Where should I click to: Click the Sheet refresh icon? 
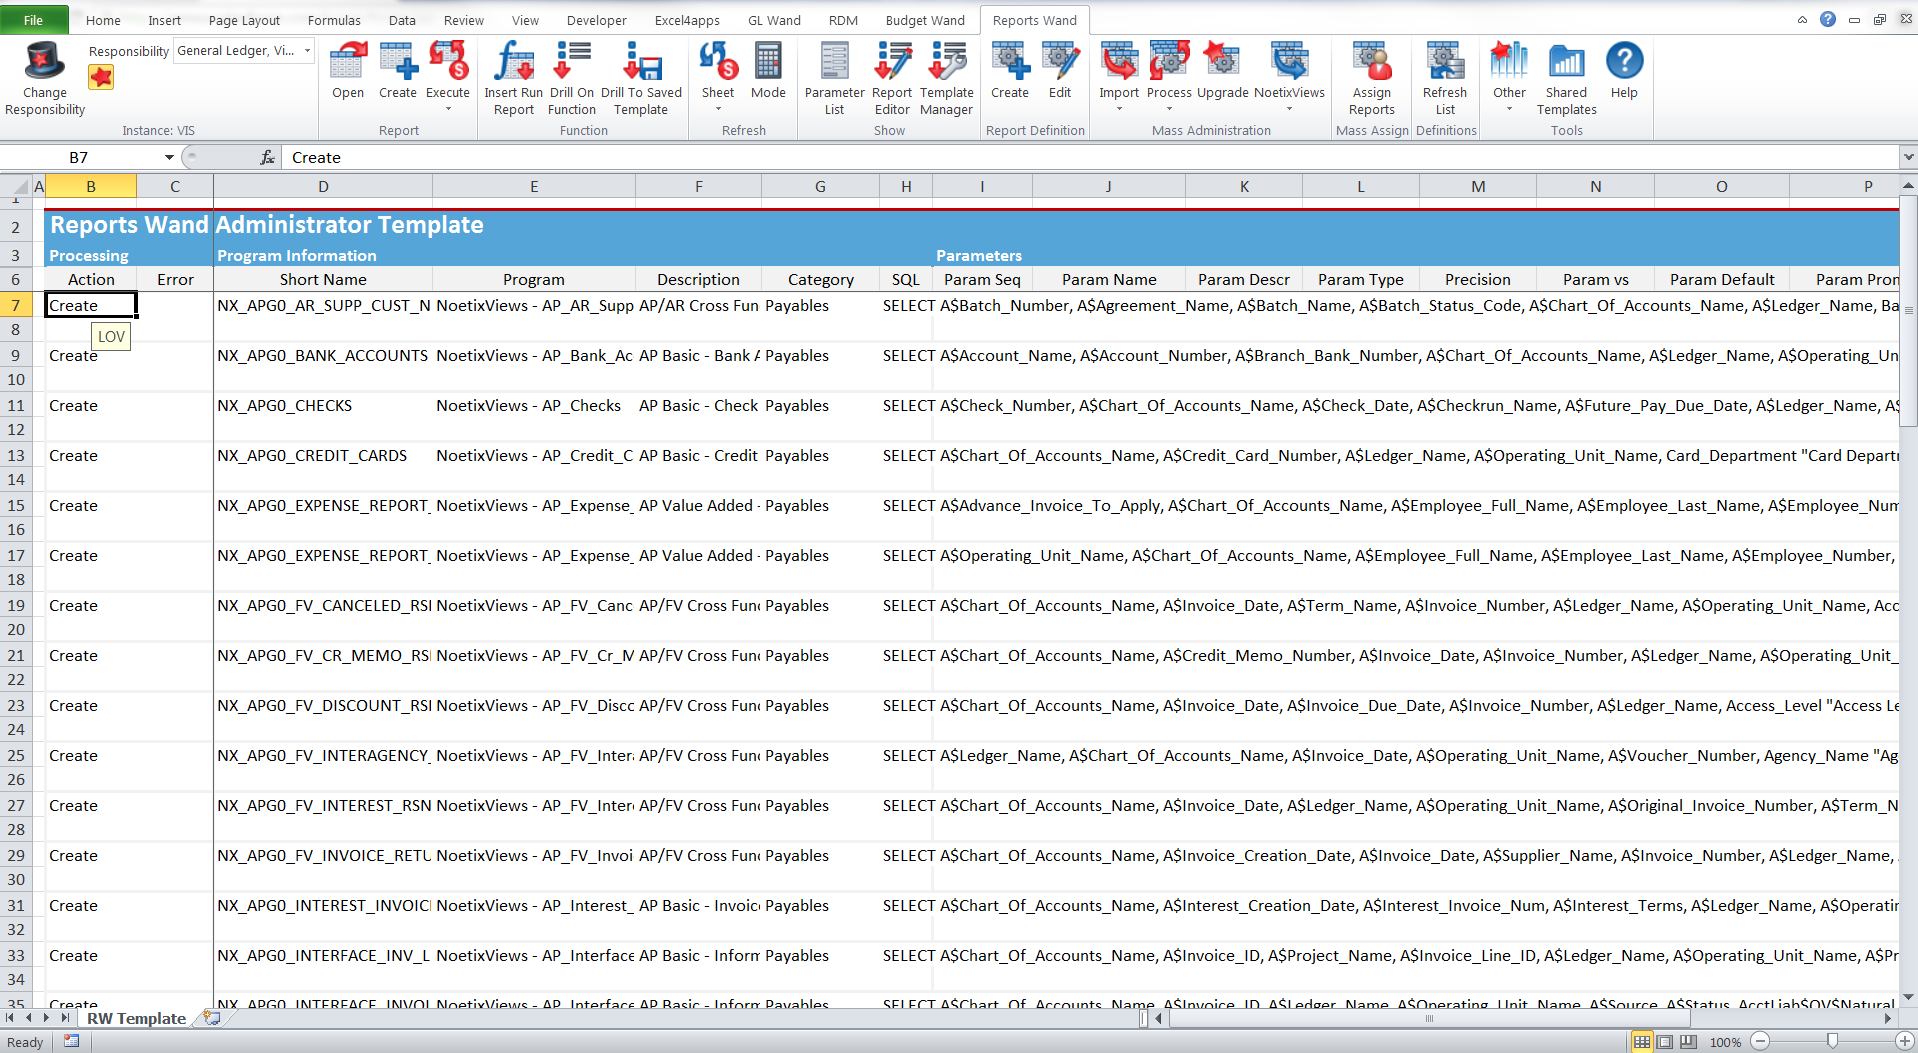pos(718,61)
